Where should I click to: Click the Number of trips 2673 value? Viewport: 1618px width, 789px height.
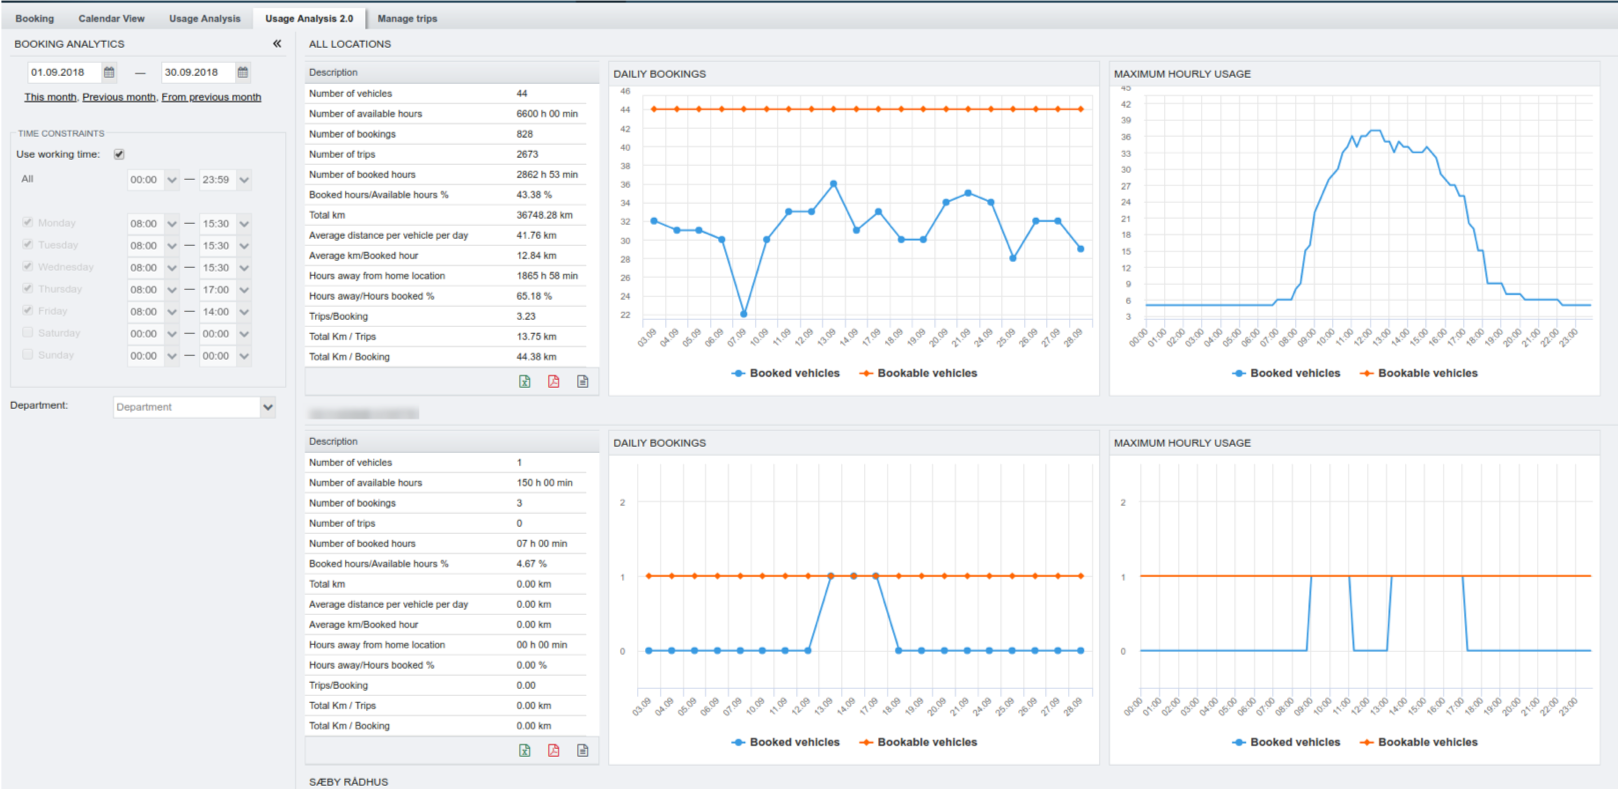pyautogui.click(x=527, y=154)
